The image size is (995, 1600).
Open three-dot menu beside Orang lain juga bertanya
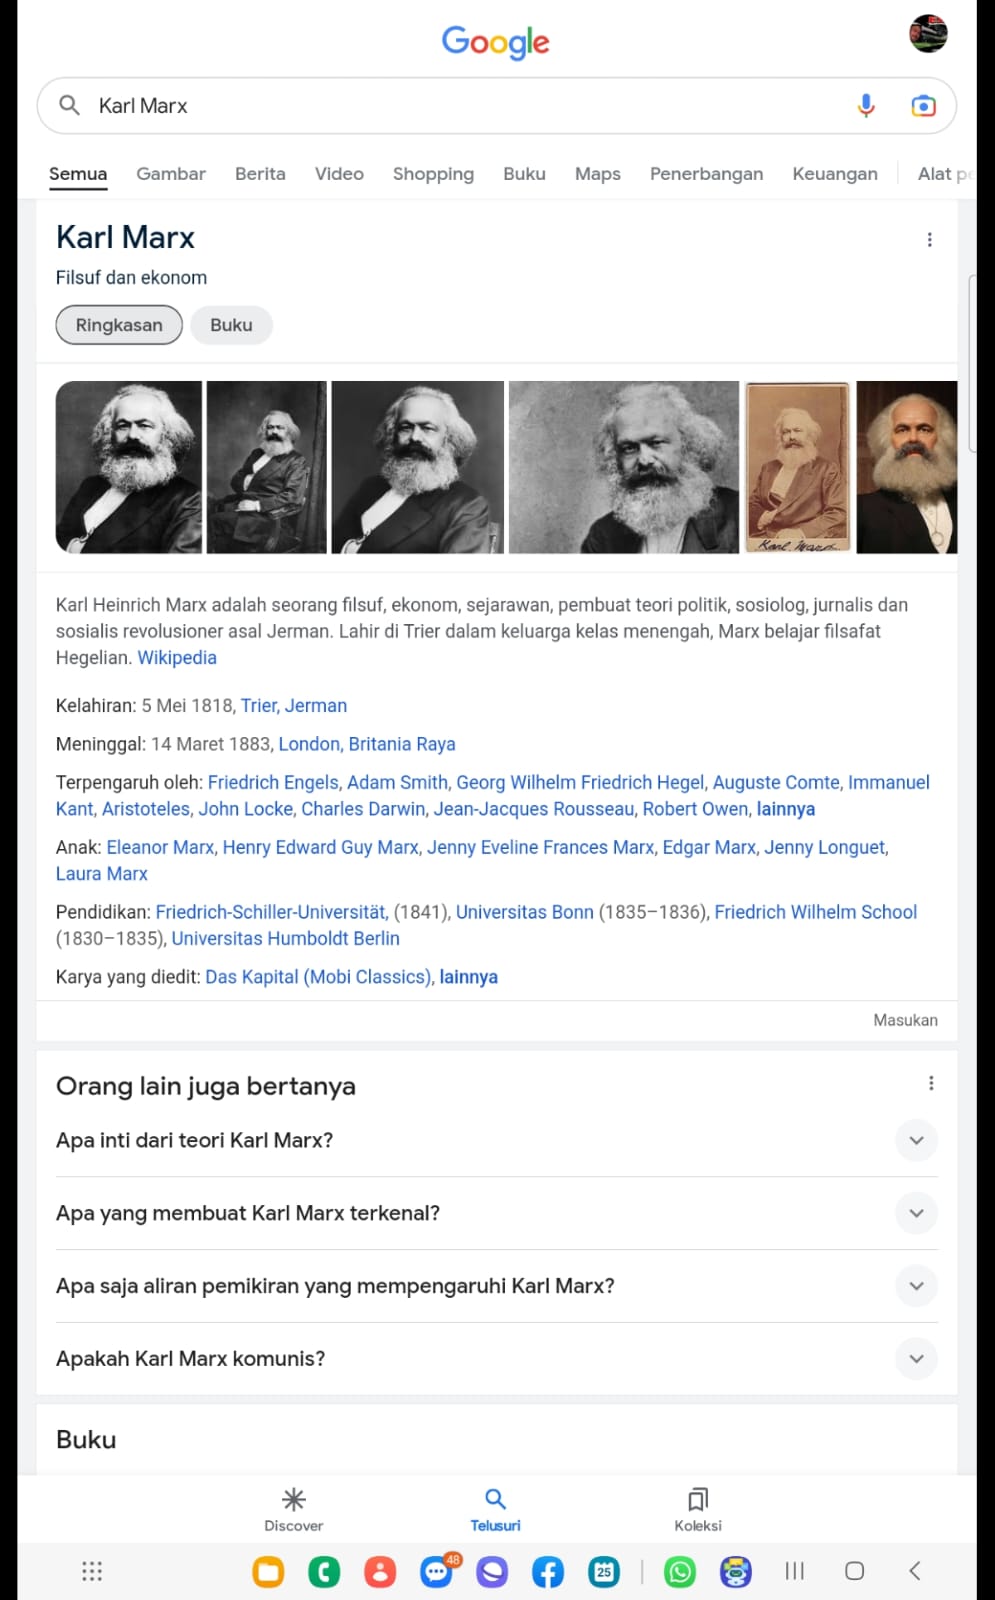[x=931, y=1083]
